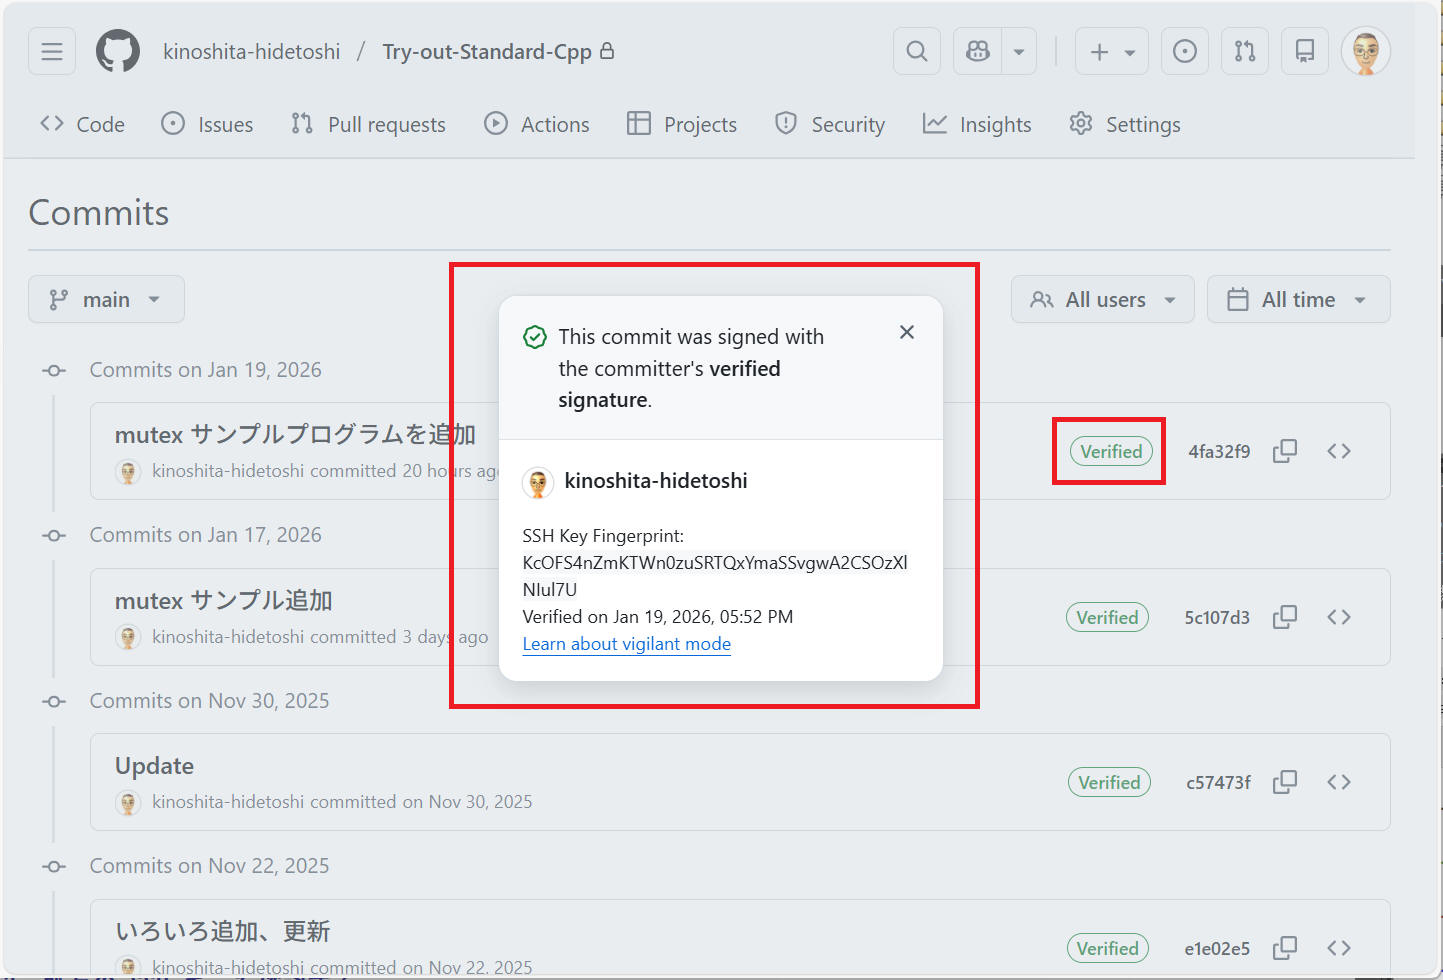The width and height of the screenshot is (1443, 980).
Task: Browse repository code at commit c57473f
Action: pos(1339,781)
